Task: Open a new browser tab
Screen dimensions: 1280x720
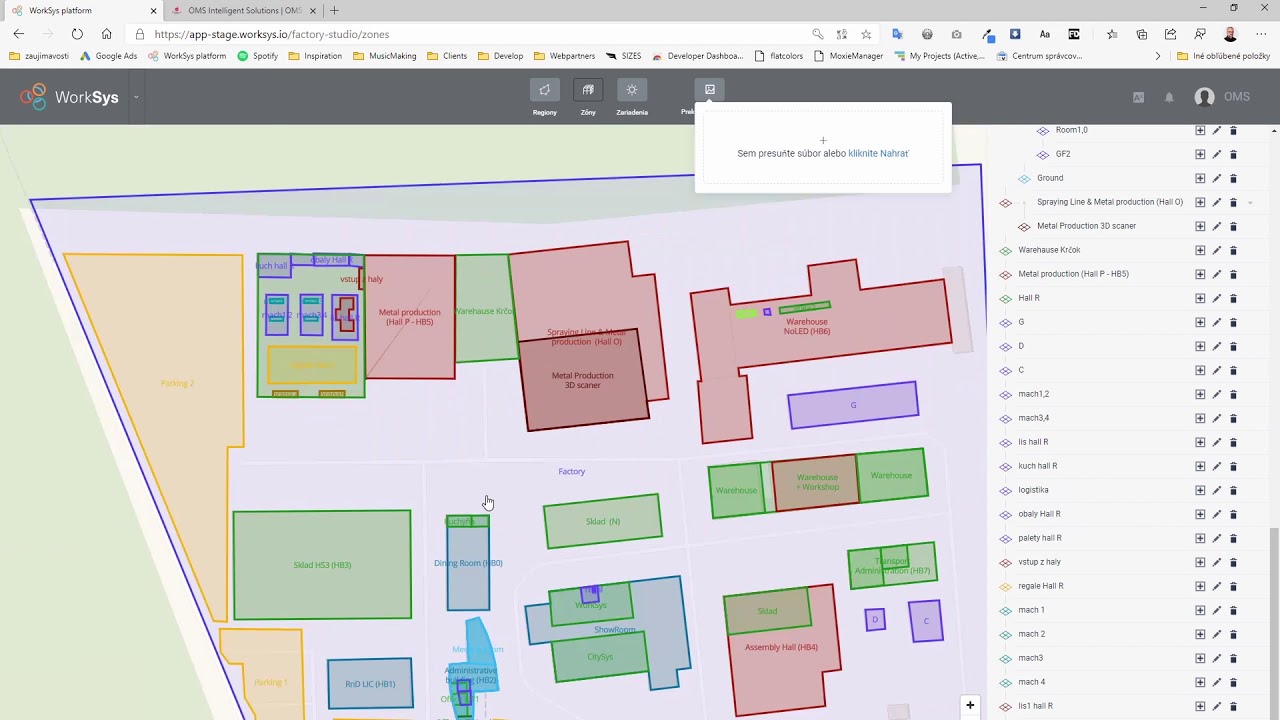Action: point(334,10)
